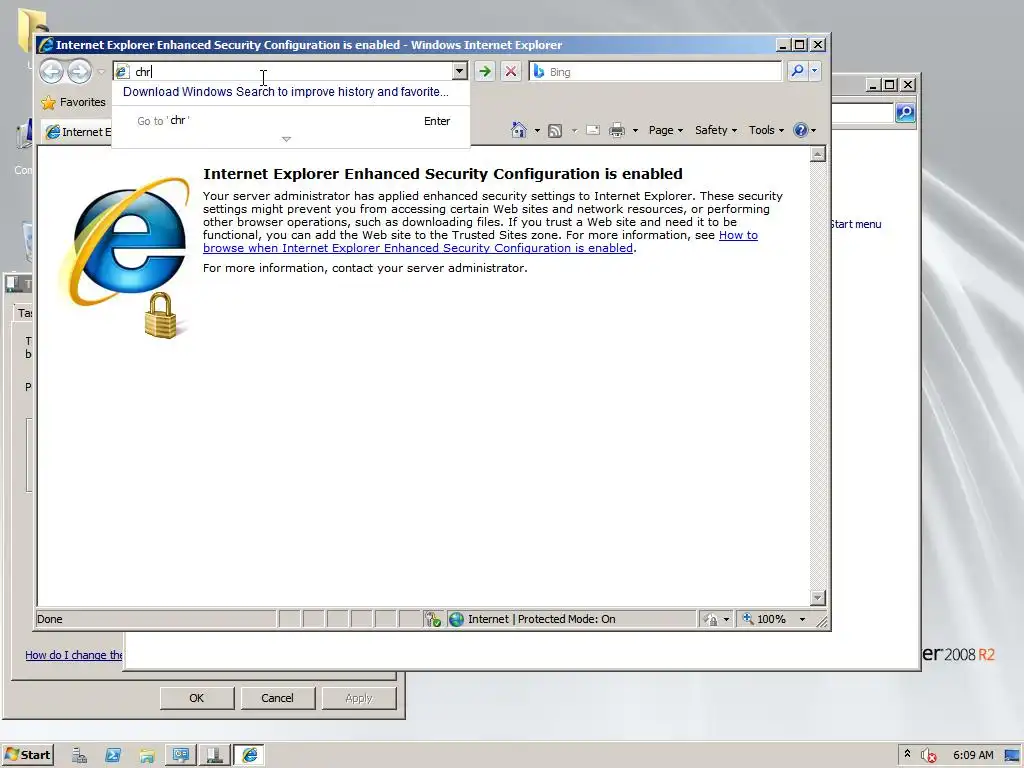Switch to the Control Panel taskbar window button
1024x768 pixels.
(x=181, y=756)
